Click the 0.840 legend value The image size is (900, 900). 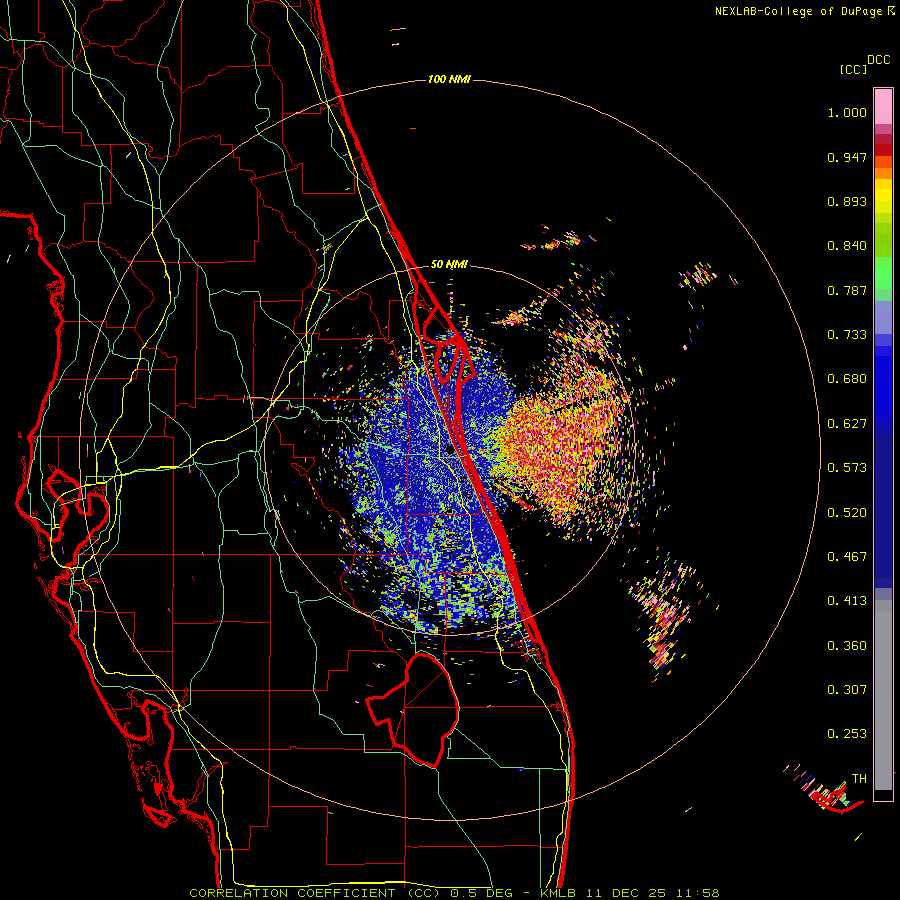pyautogui.click(x=847, y=246)
